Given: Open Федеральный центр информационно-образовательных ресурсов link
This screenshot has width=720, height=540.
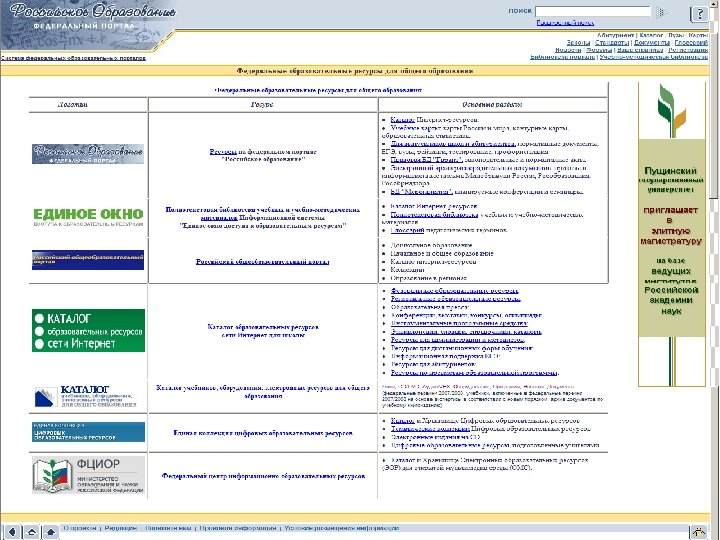Looking at the screenshot, I should (x=263, y=476).
